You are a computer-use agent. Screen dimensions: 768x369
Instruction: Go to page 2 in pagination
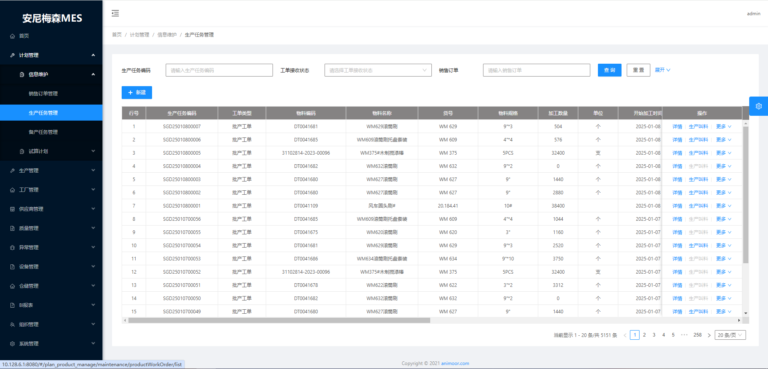coord(644,335)
